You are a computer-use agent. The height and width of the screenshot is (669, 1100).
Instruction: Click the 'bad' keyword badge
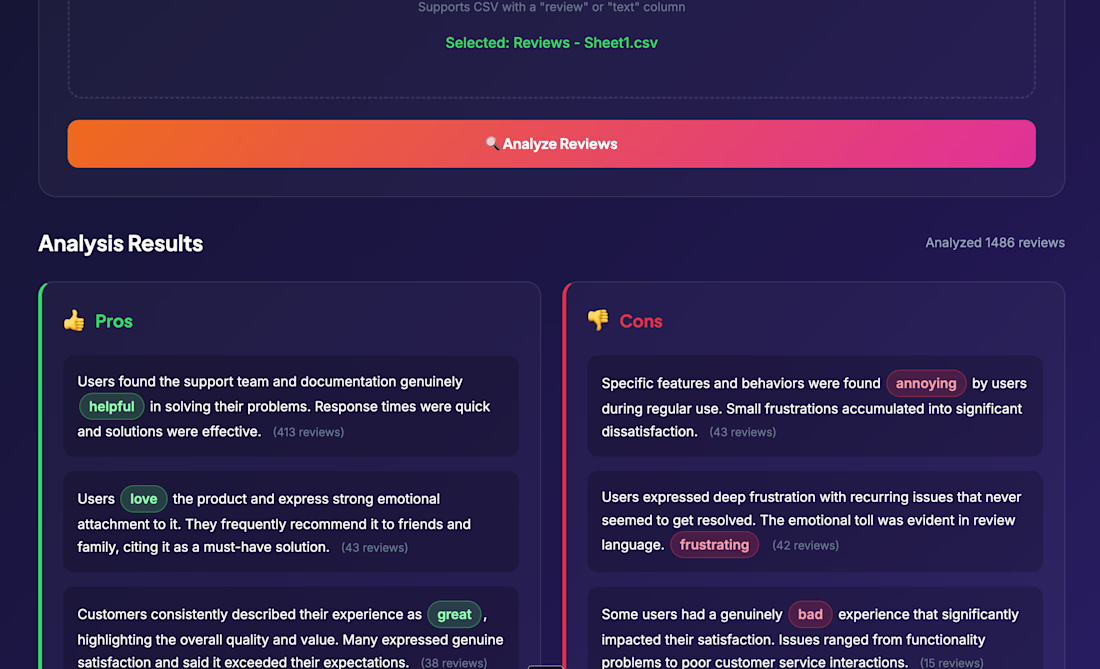click(x=810, y=614)
